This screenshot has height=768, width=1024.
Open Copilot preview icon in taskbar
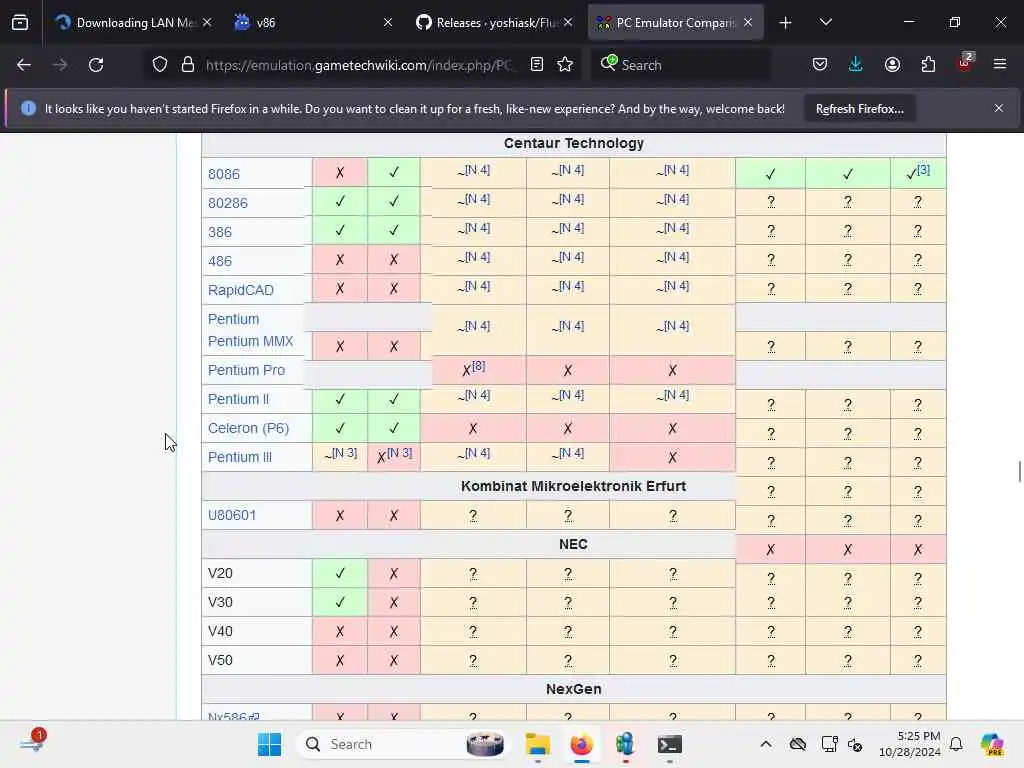992,744
